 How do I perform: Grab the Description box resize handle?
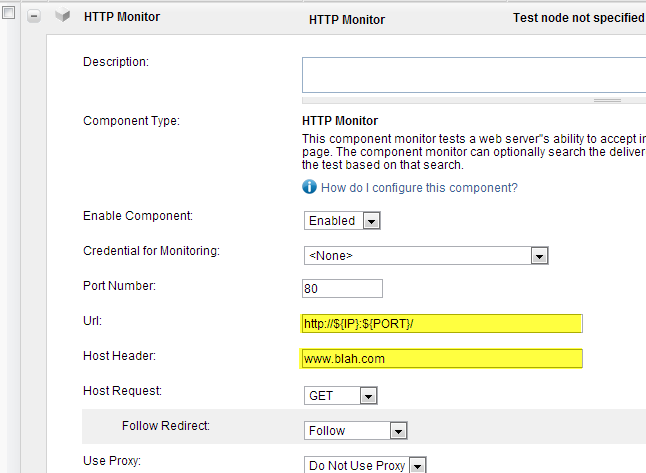click(607, 100)
